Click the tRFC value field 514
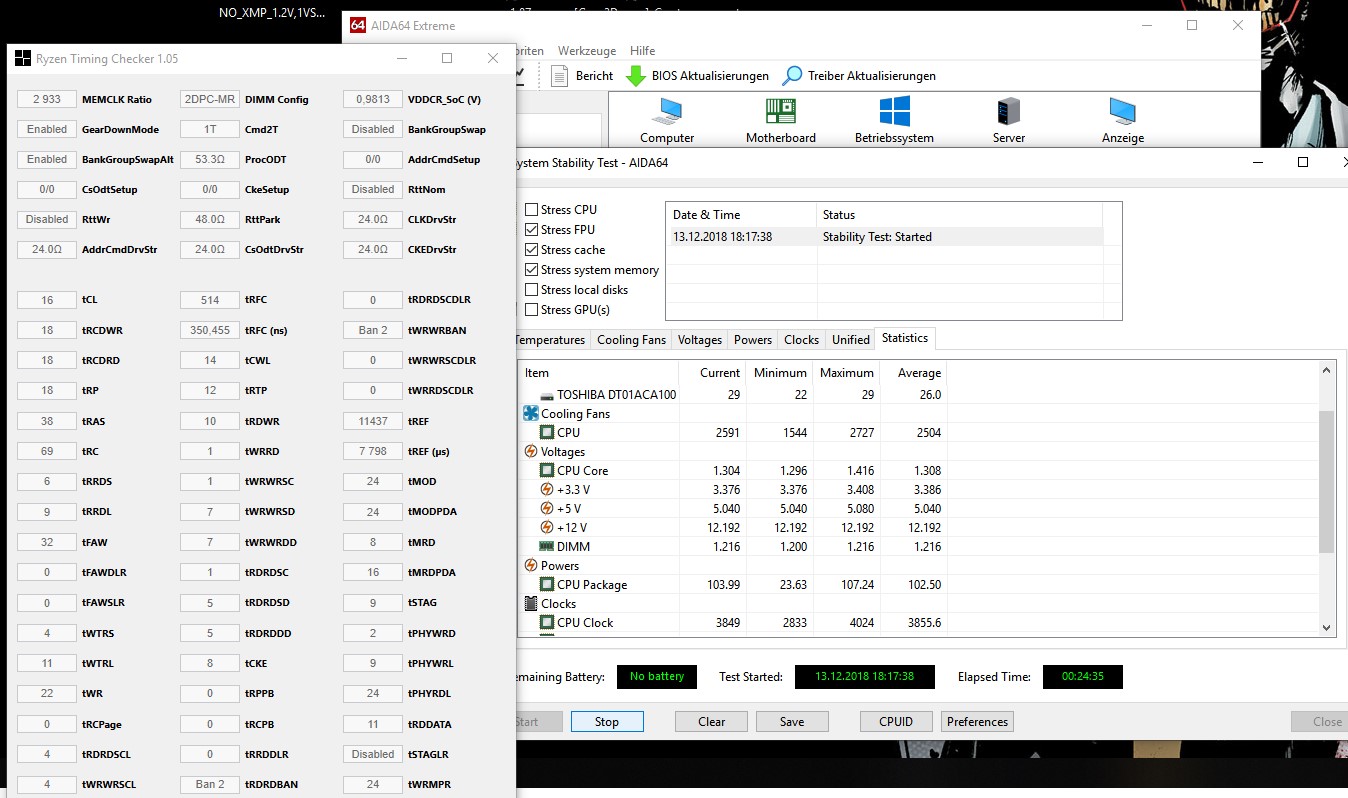 tap(210, 300)
